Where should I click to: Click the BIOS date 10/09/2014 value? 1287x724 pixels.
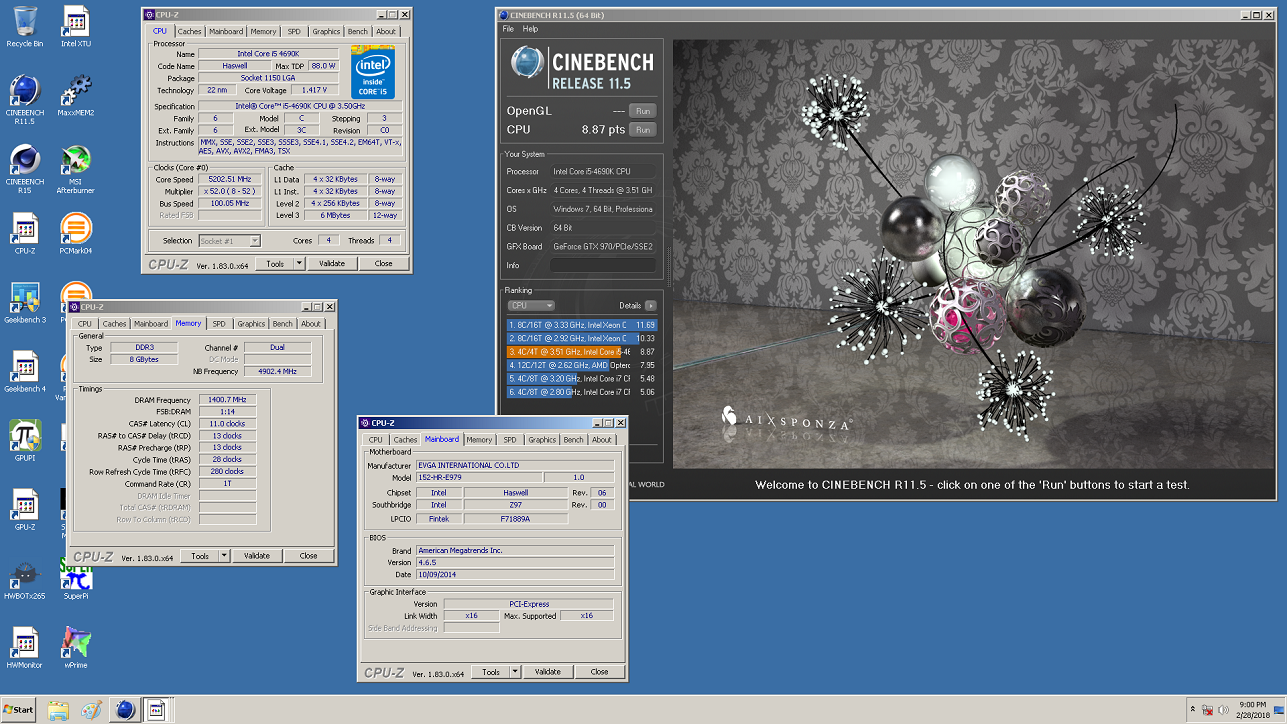click(x=515, y=575)
